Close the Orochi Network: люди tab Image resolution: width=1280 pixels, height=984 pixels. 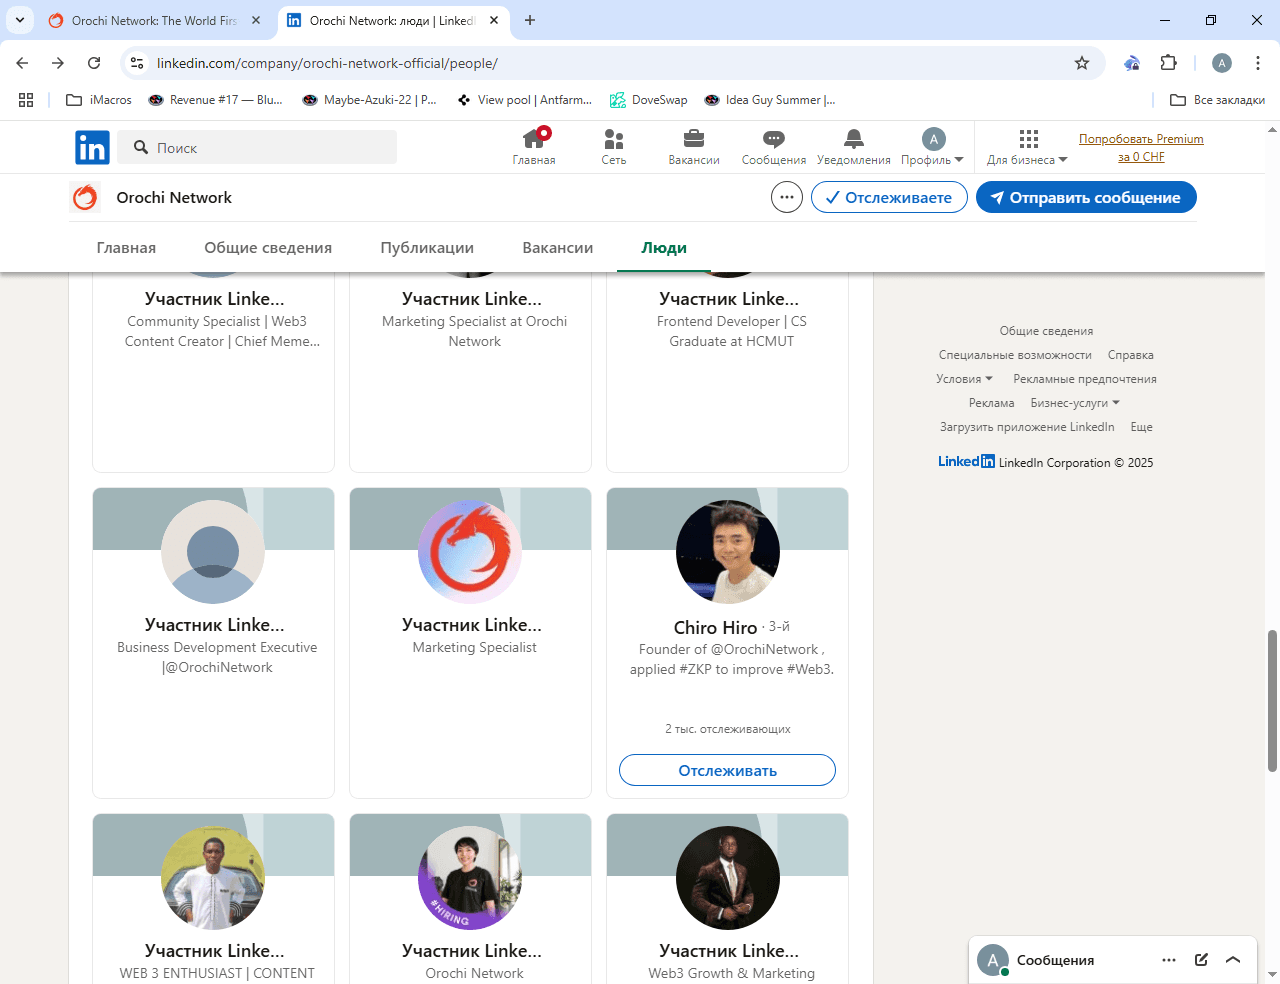(x=494, y=20)
